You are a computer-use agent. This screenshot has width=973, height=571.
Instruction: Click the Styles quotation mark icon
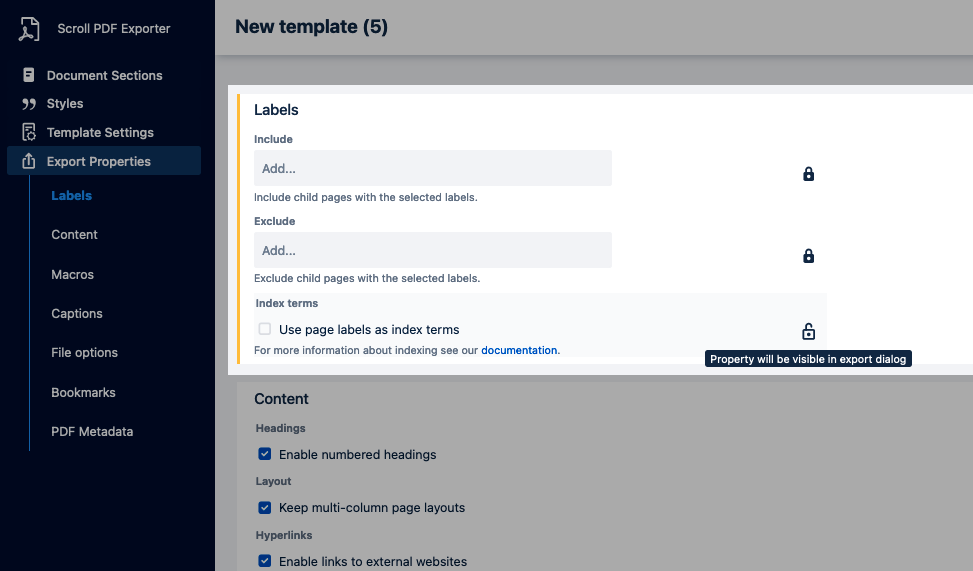[29, 104]
